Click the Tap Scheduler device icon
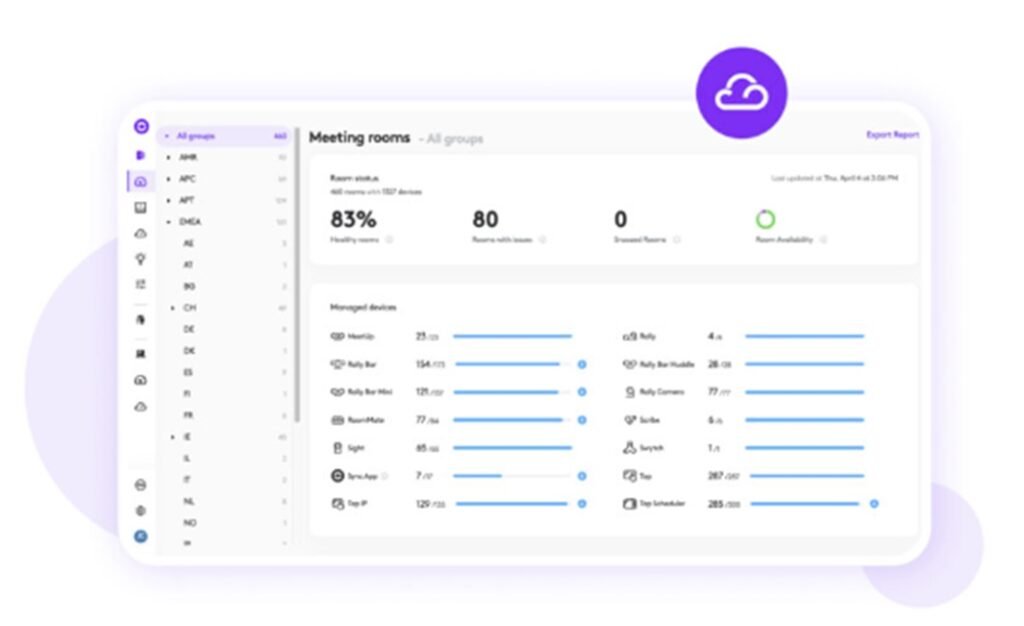 (x=629, y=504)
